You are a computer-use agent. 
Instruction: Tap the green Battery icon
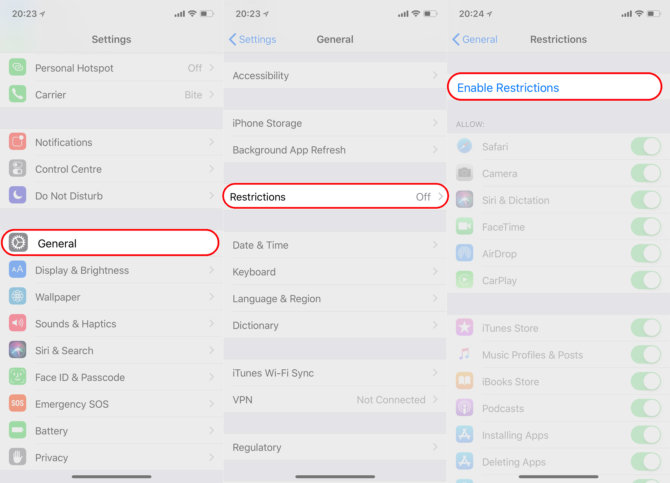[x=18, y=430]
